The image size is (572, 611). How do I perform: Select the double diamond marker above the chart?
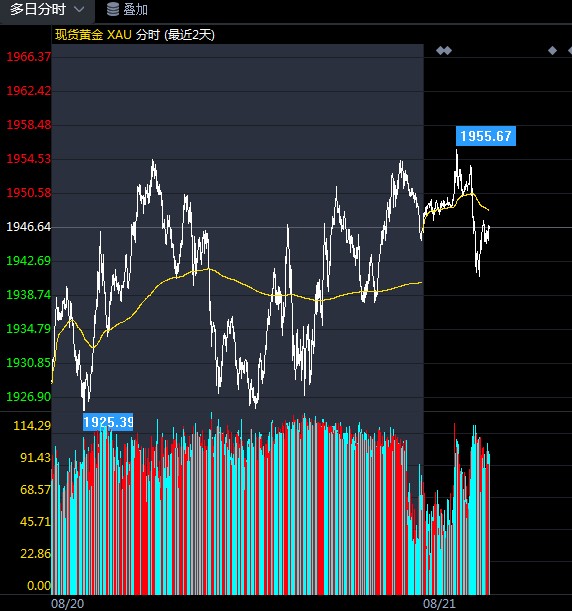pos(444,50)
